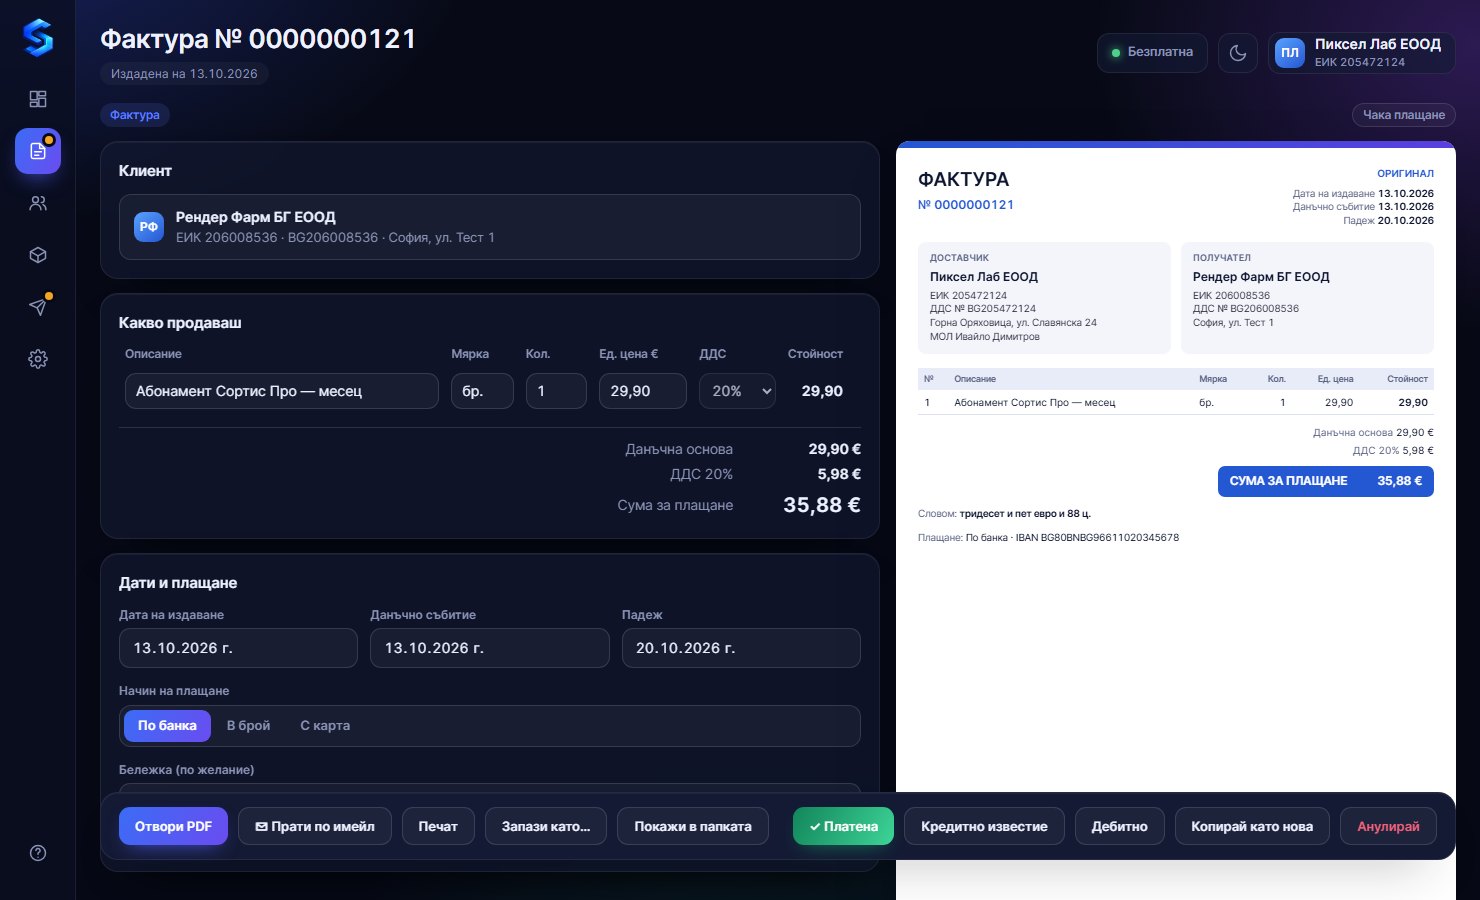Open the paper plane send icon in sidebar
Image resolution: width=1480 pixels, height=900 pixels.
coord(38,307)
